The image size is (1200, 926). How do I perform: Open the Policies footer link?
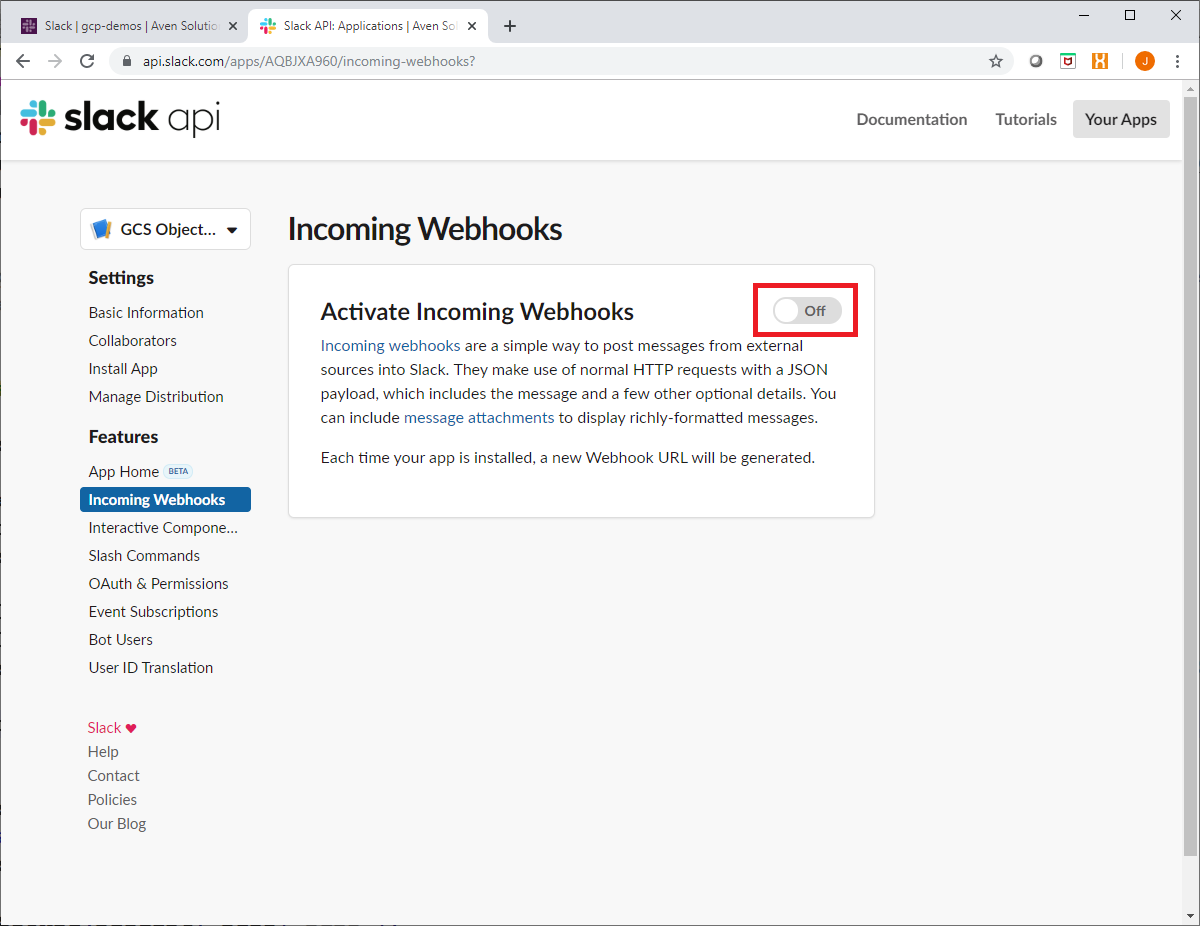[112, 800]
